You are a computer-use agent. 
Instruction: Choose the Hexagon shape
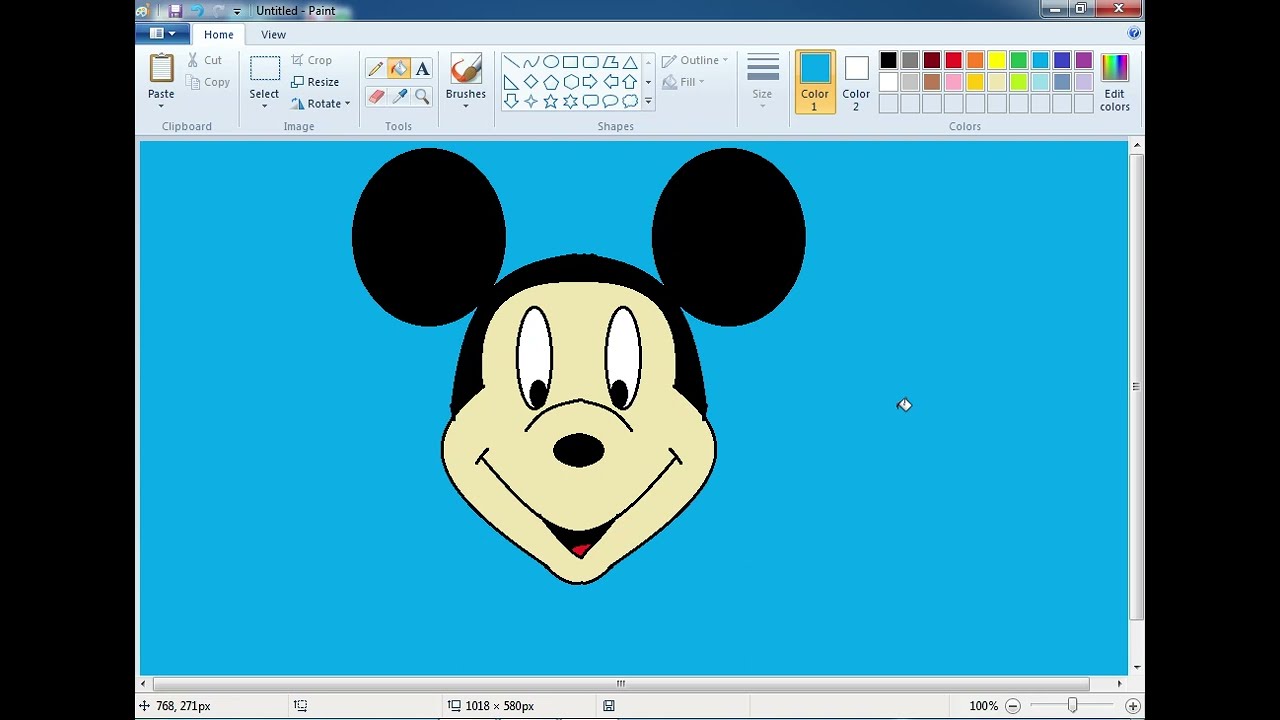coord(570,82)
